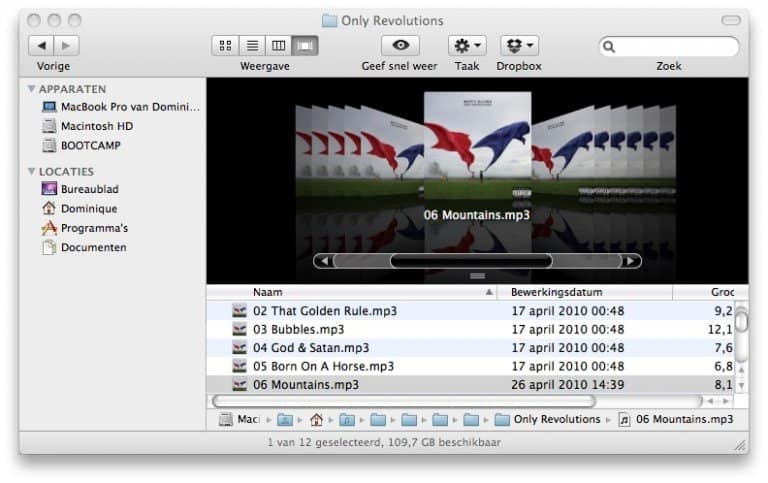
Task: Click the horizontal scroll left arrow
Action: click(710, 401)
